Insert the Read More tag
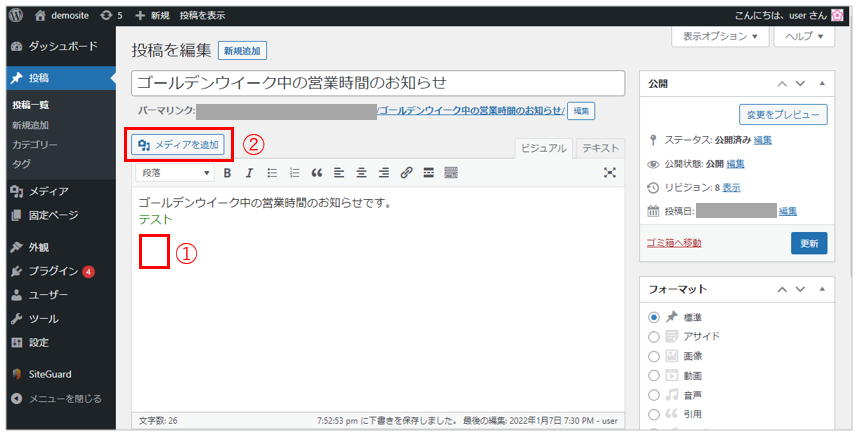Image resolution: width=861 pixels, height=440 pixels. pyautogui.click(x=428, y=173)
